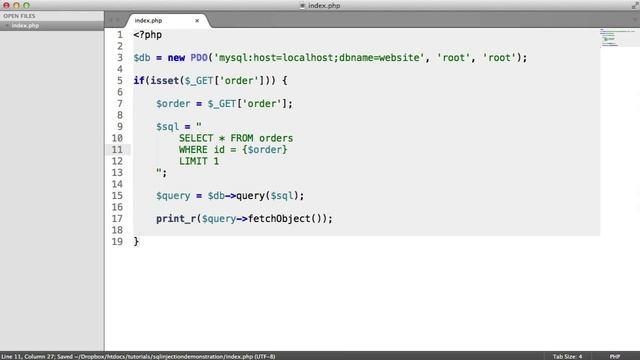Click the yellow minimize window button
640x360 pixels.
coord(16,5)
